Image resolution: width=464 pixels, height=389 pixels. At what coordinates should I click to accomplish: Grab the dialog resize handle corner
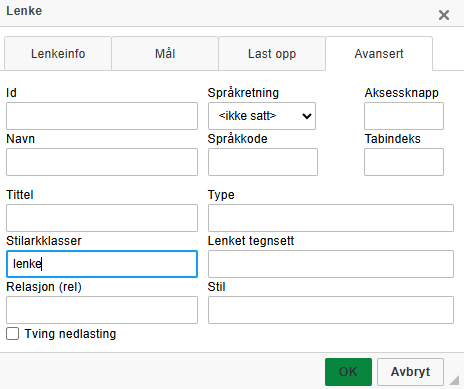point(454,380)
